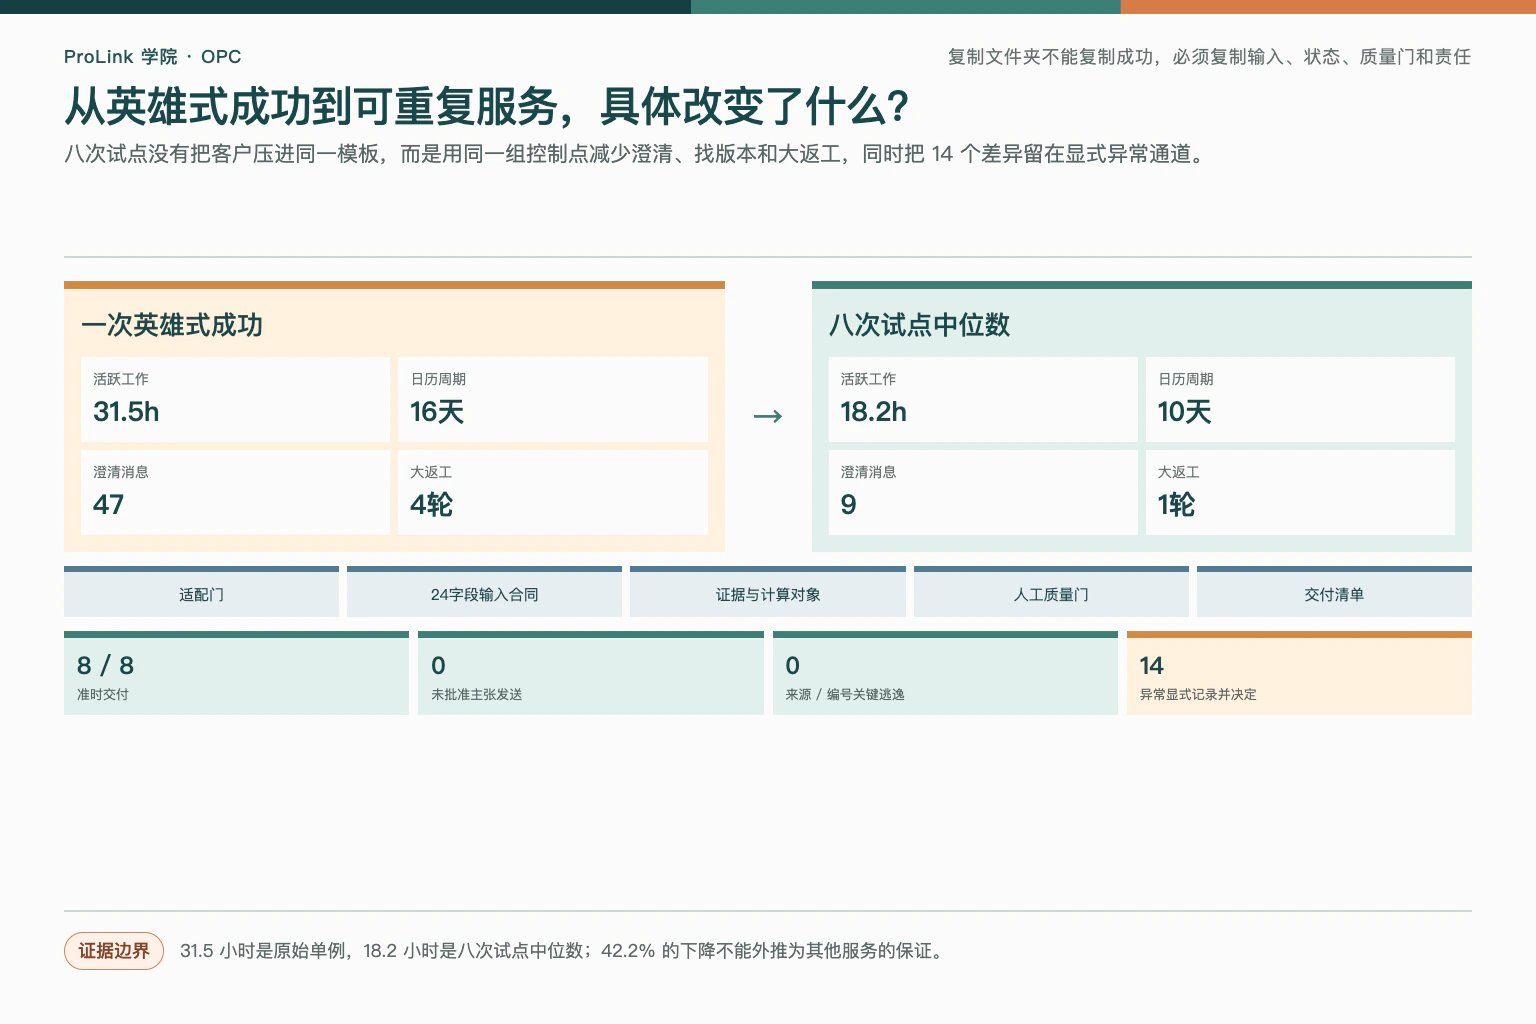The height and width of the screenshot is (1024, 1536).
Task: Click the 18.2h active work value
Action: (873, 412)
